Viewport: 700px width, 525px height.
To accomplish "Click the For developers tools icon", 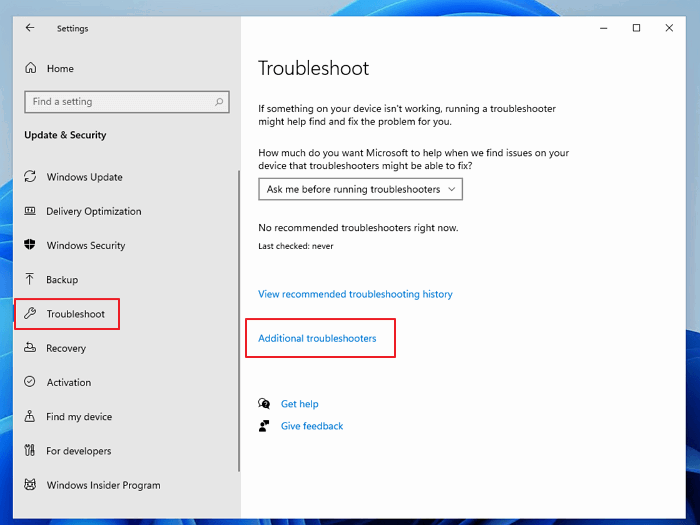I will pyautogui.click(x=29, y=450).
